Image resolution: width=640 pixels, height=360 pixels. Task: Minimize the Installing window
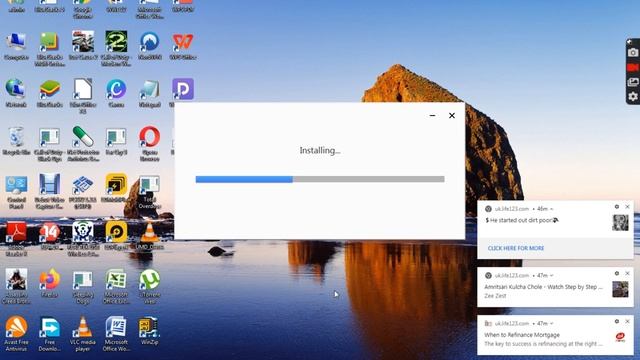[x=432, y=116]
